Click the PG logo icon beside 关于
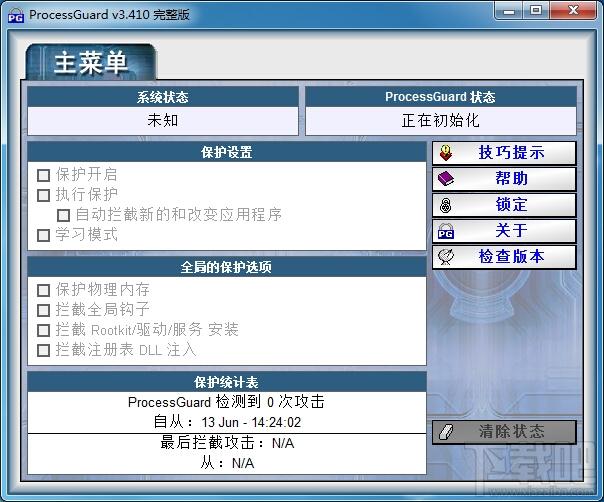604x502 pixels. coord(446,231)
